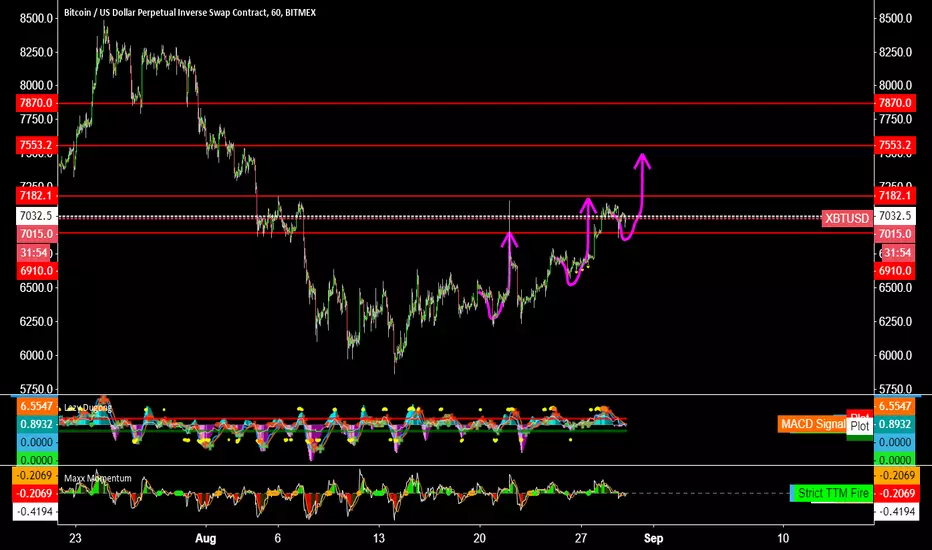The width and height of the screenshot is (932, 550).
Task: Click 6500.0 on the left price scale
Action: (x=36, y=287)
